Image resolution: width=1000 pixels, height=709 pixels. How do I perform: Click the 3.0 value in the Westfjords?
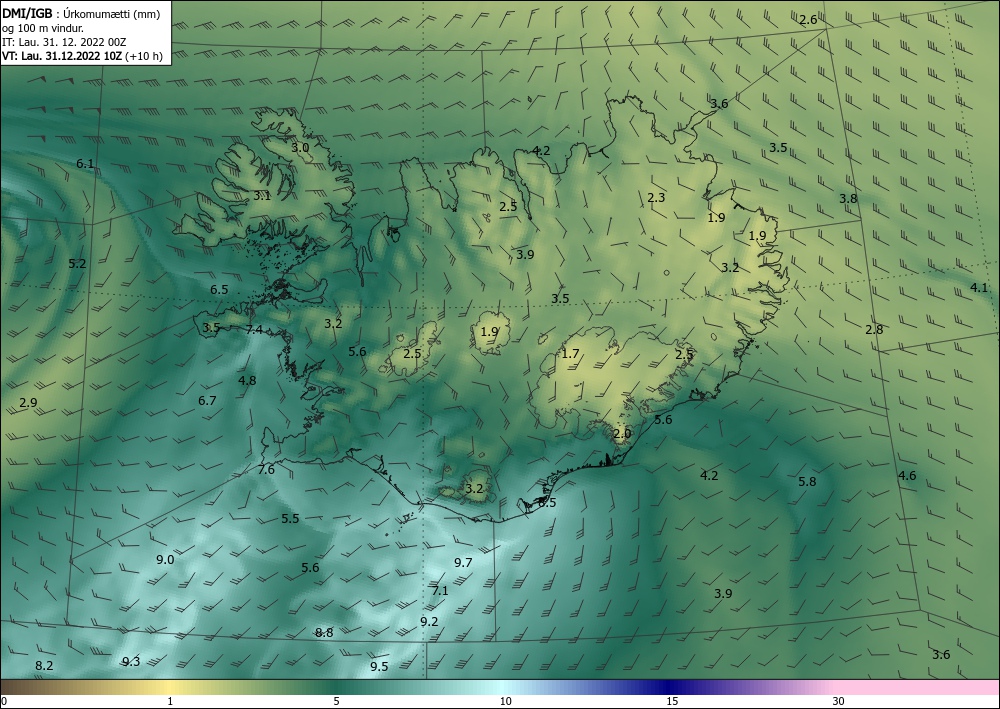[x=300, y=147]
